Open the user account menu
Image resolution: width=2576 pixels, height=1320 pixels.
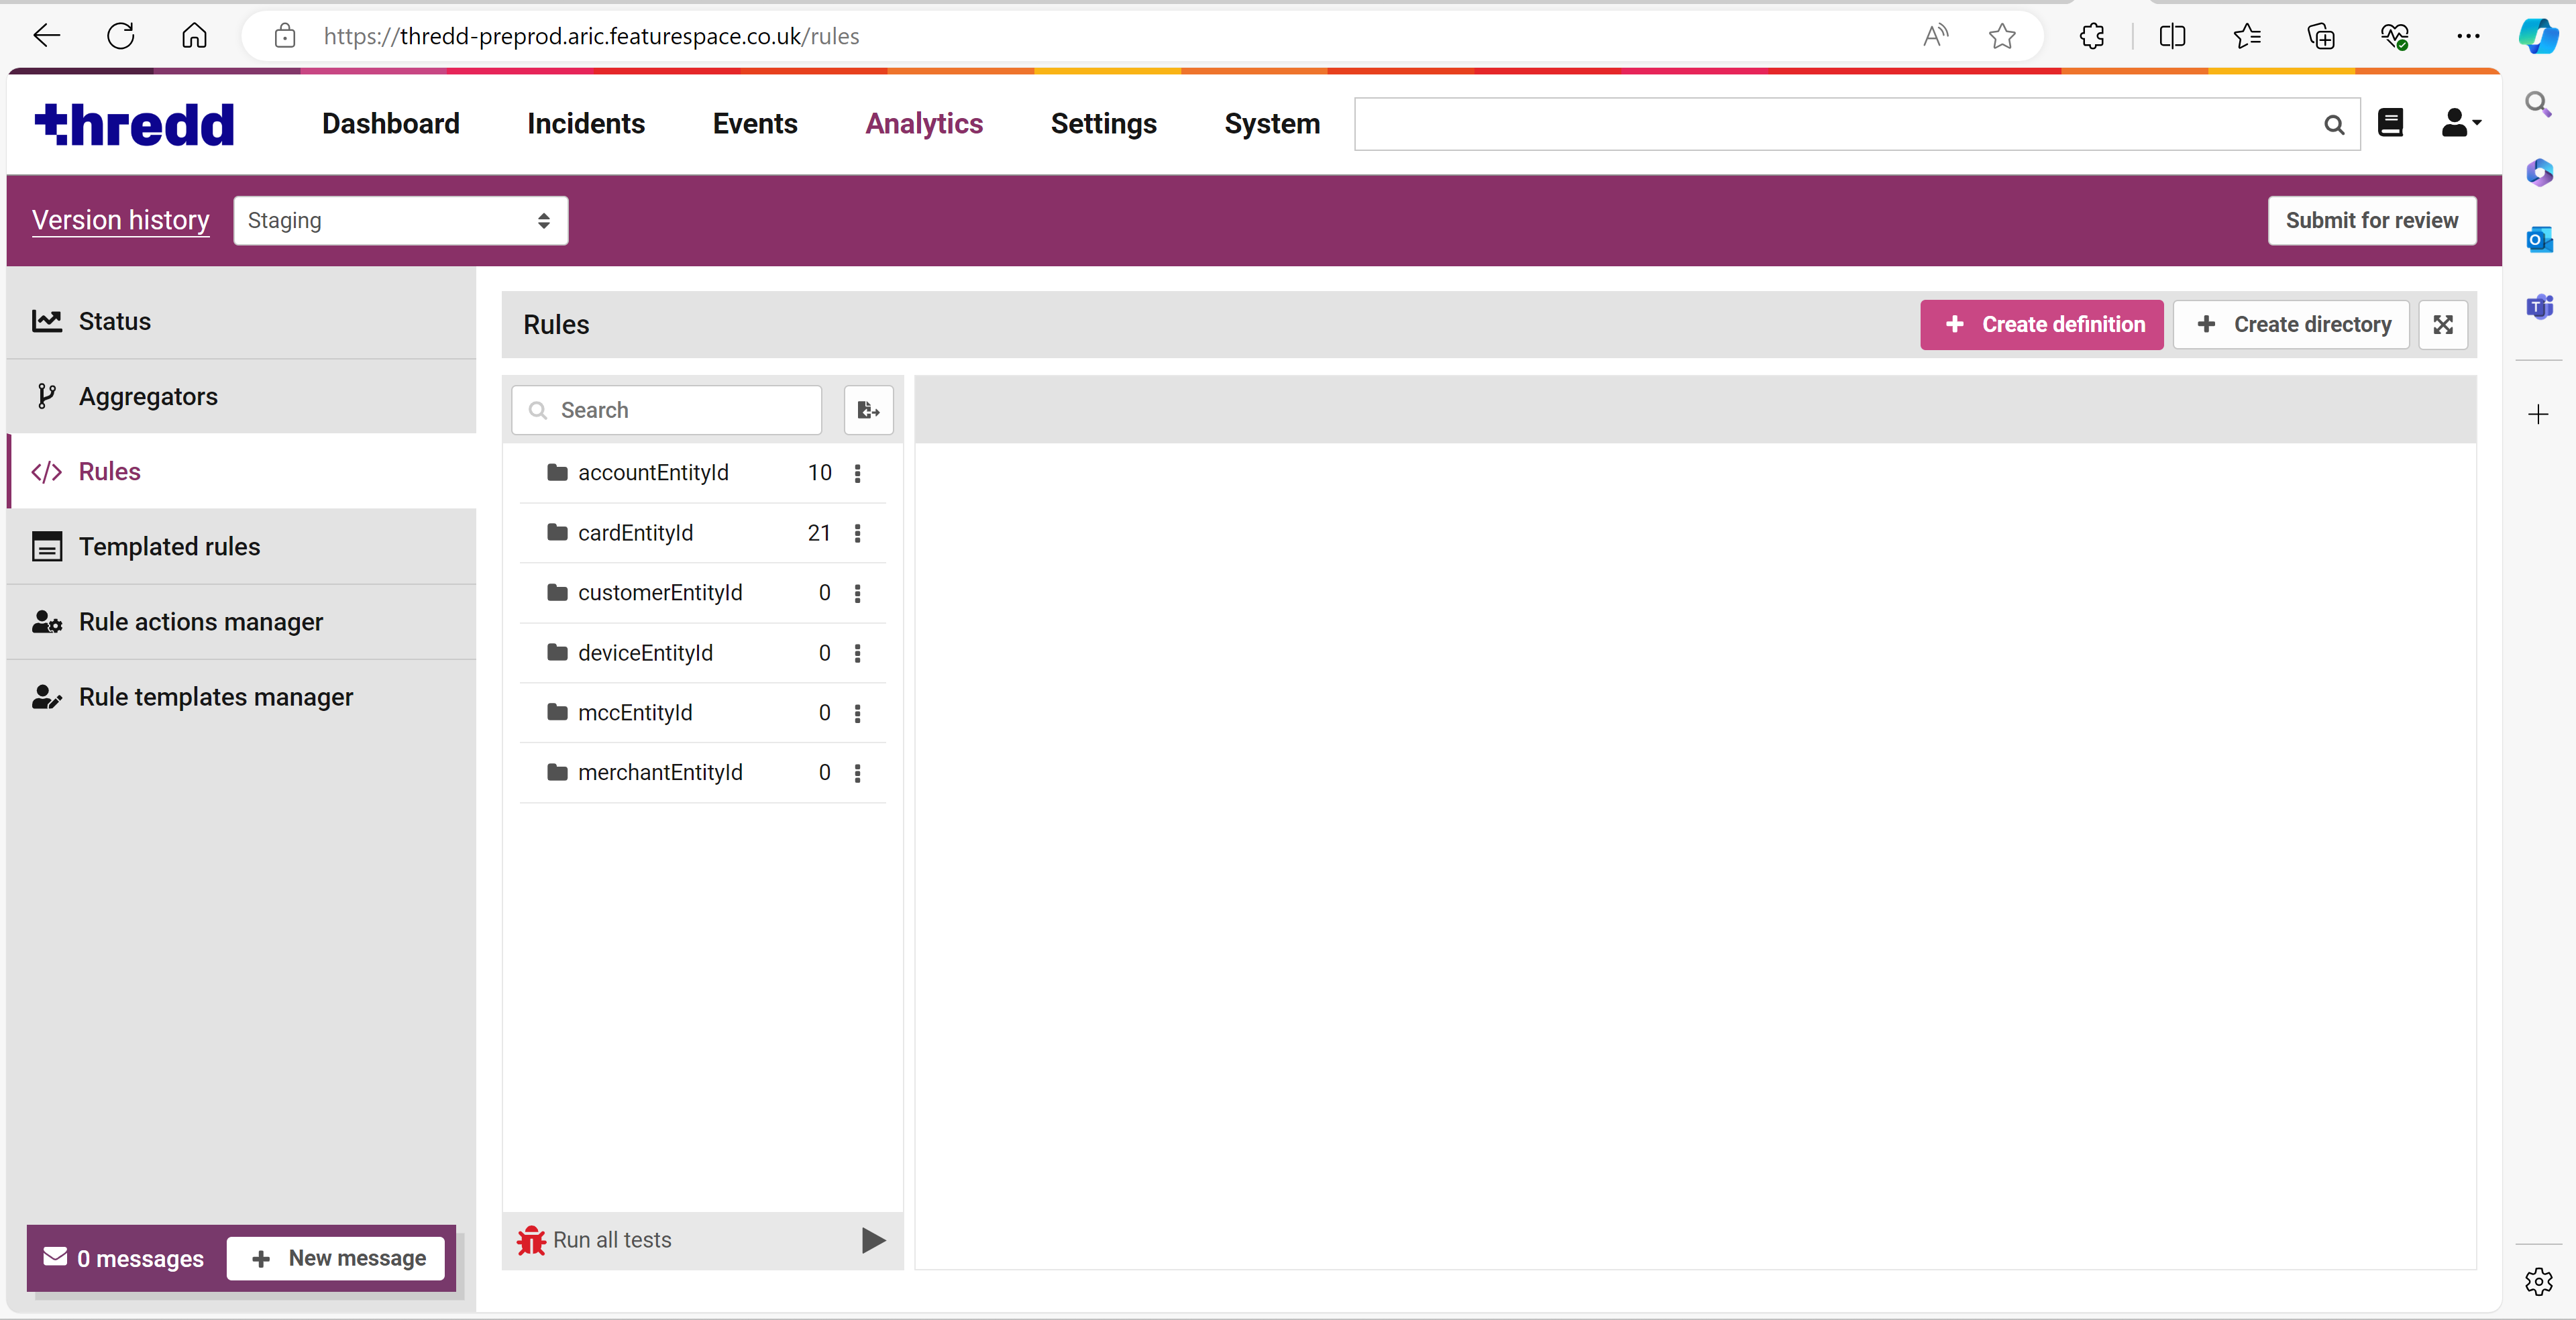(x=2460, y=123)
